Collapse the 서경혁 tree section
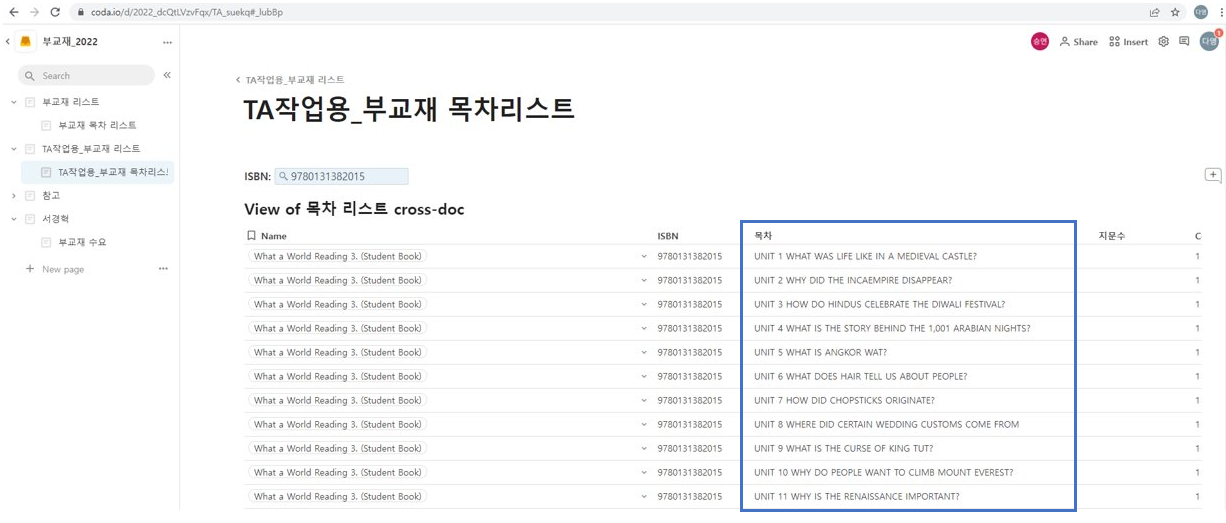This screenshot has width=1226, height=523. tap(14, 219)
